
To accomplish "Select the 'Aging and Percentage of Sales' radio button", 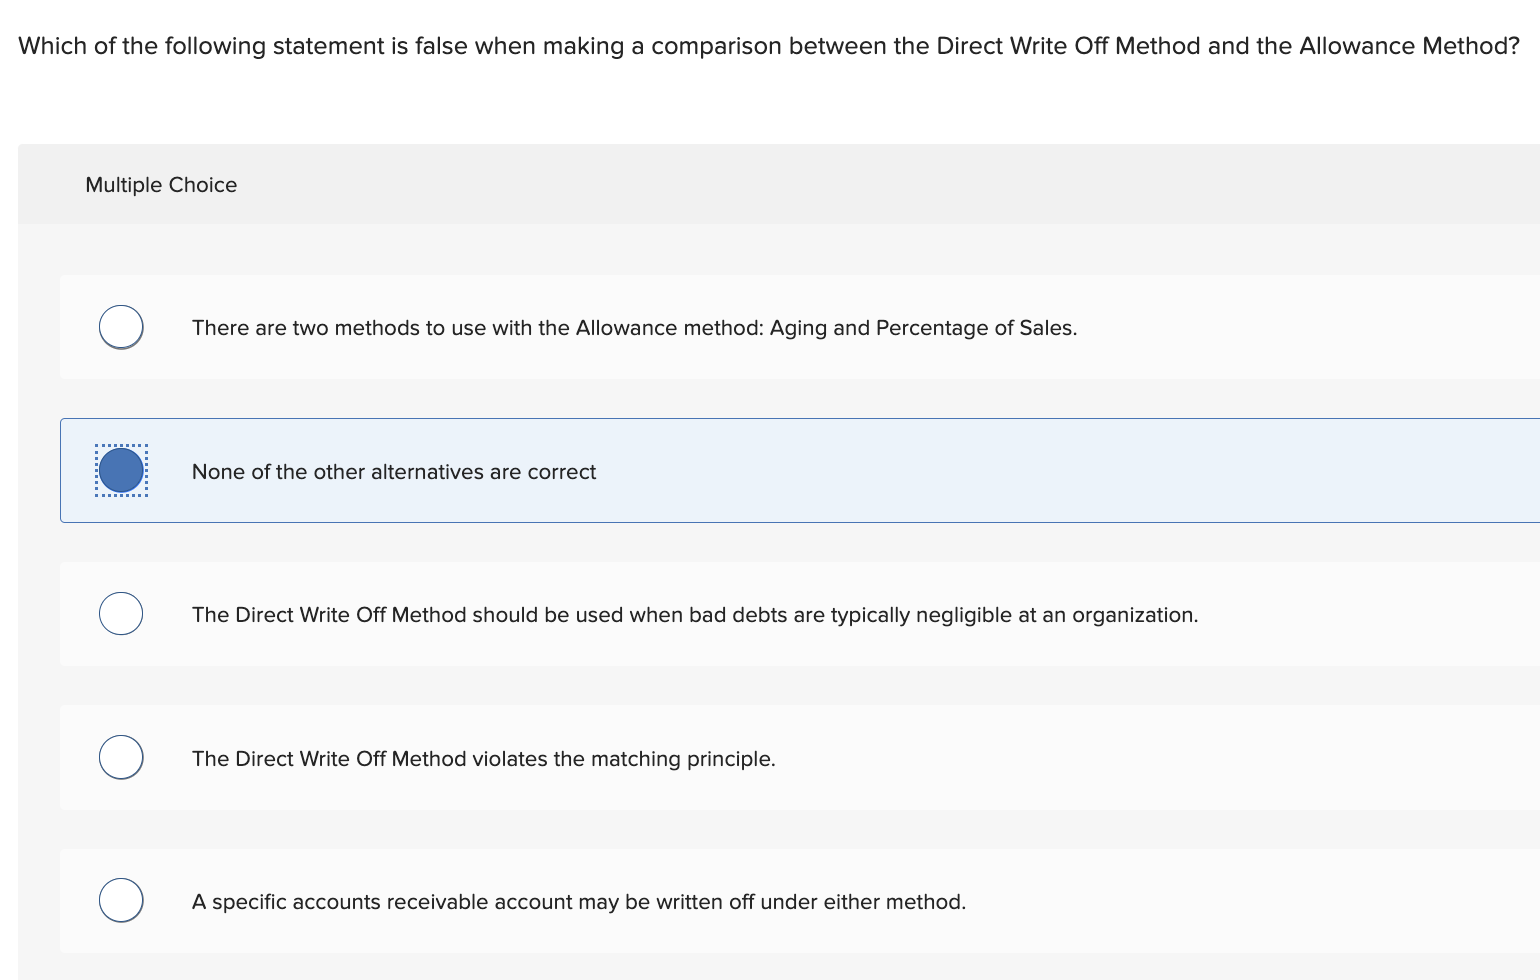I will point(120,326).
